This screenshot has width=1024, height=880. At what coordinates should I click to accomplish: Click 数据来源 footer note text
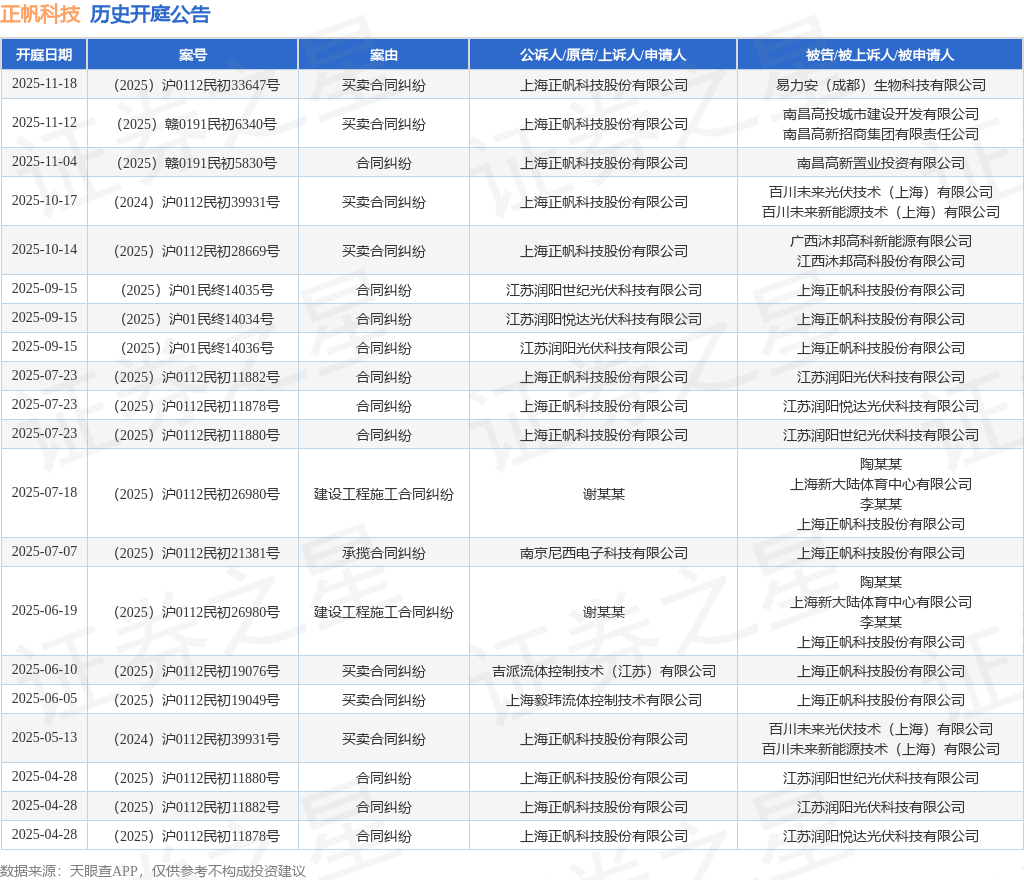(153, 871)
